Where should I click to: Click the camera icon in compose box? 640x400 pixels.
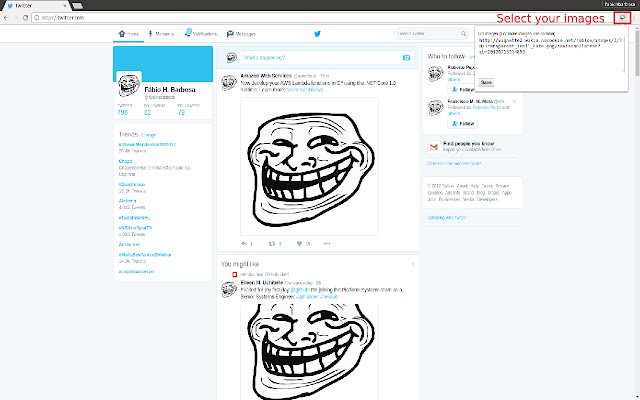click(406, 58)
